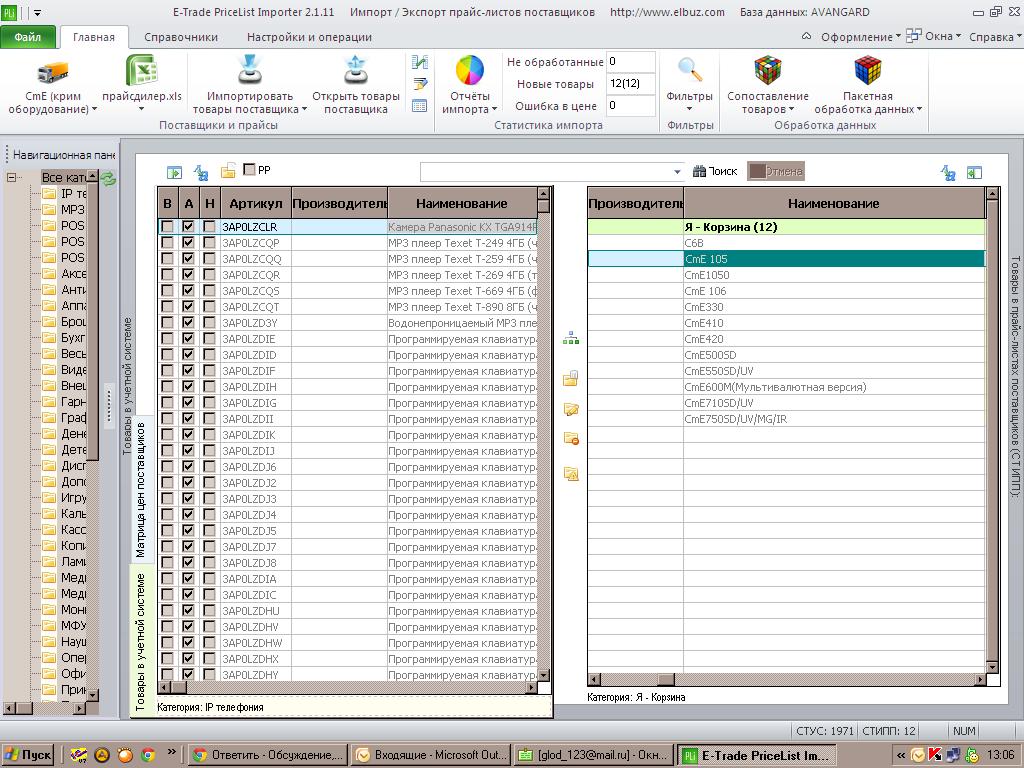Expand the Сопоставление товаров dropdown arrow

point(792,110)
